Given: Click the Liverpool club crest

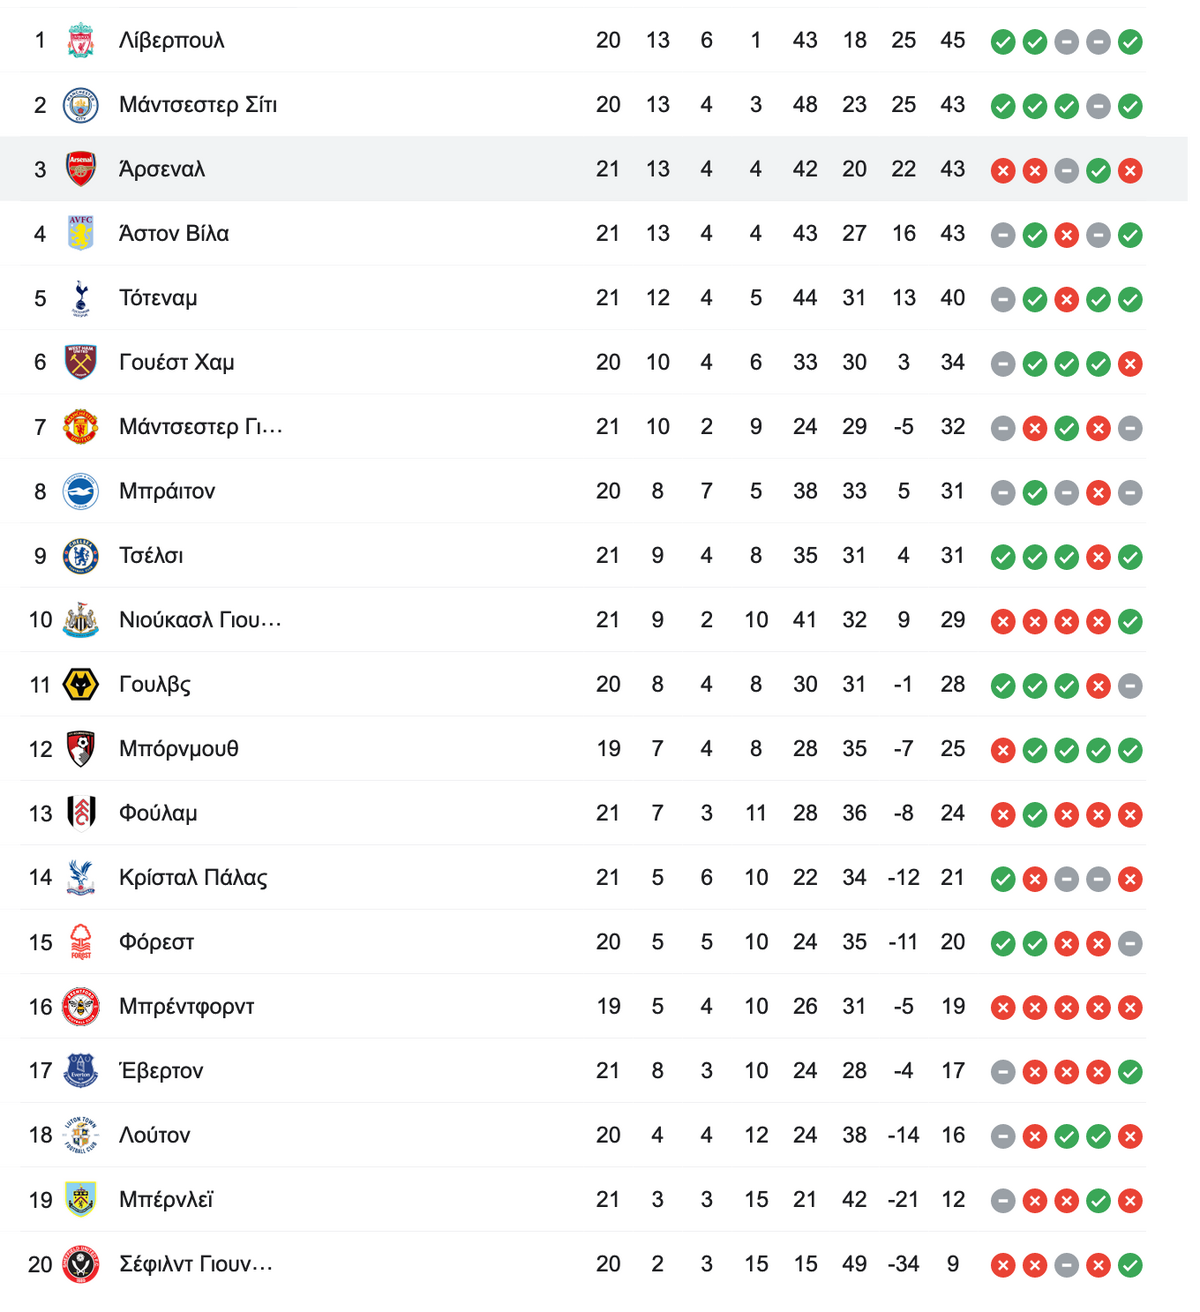Looking at the screenshot, I should (81, 41).
